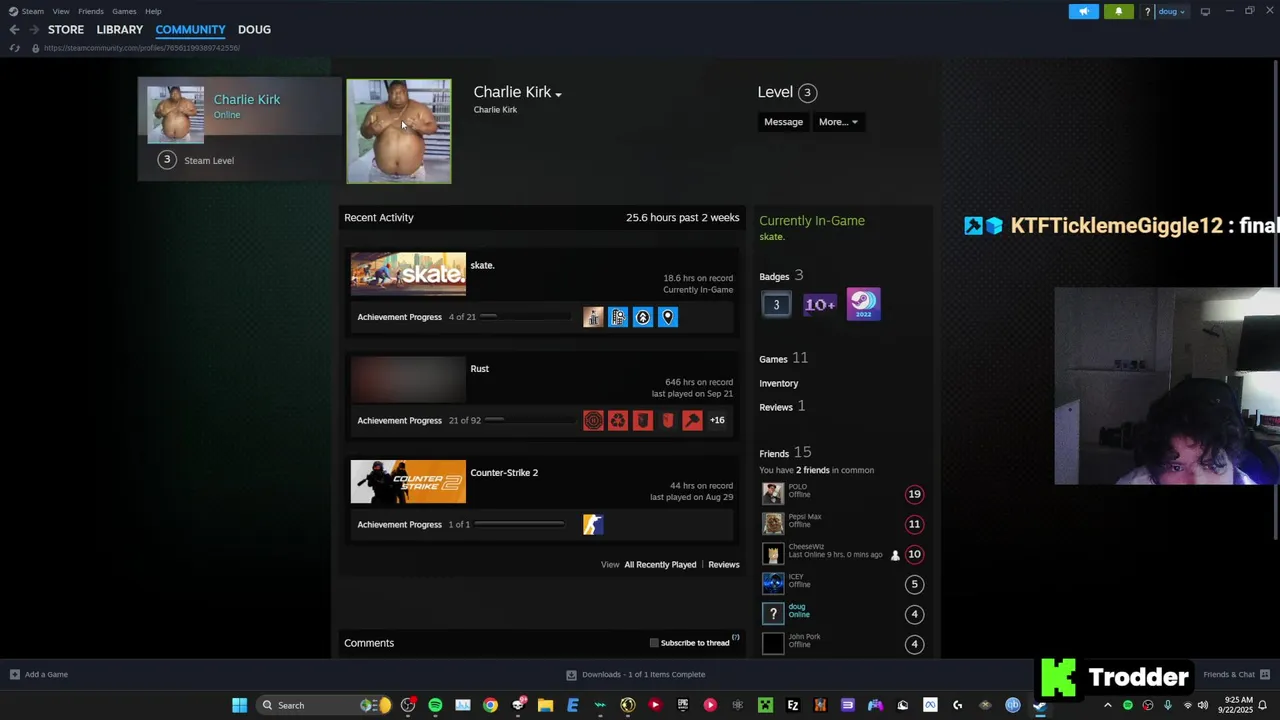Image resolution: width=1280 pixels, height=720 pixels.
Task: Select first skate. achievement icon
Action: pyautogui.click(x=593, y=317)
